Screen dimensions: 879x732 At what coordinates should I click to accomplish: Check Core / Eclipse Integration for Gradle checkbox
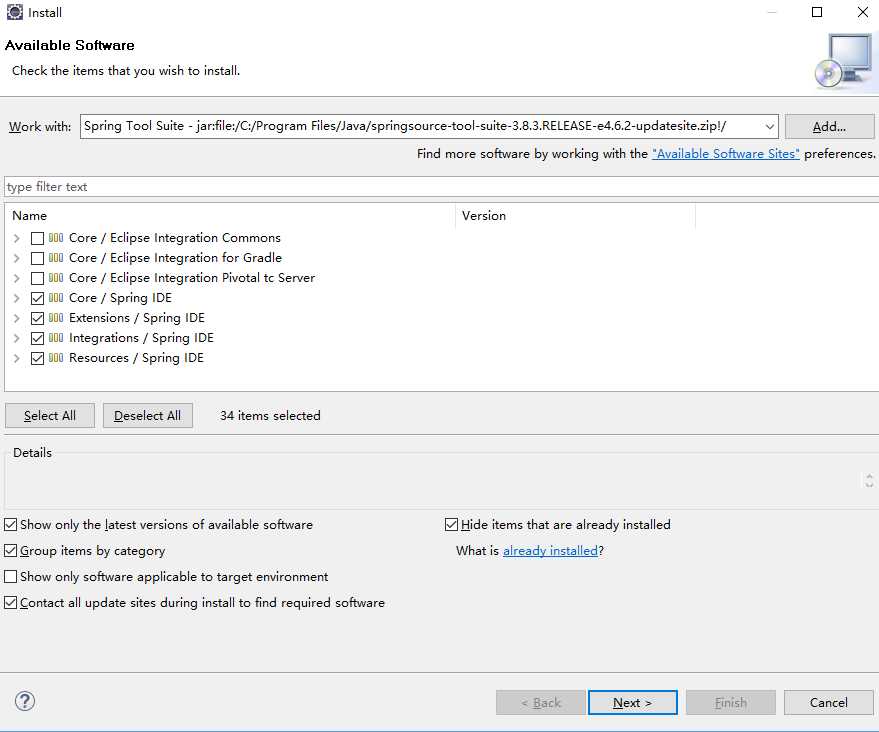tap(37, 258)
